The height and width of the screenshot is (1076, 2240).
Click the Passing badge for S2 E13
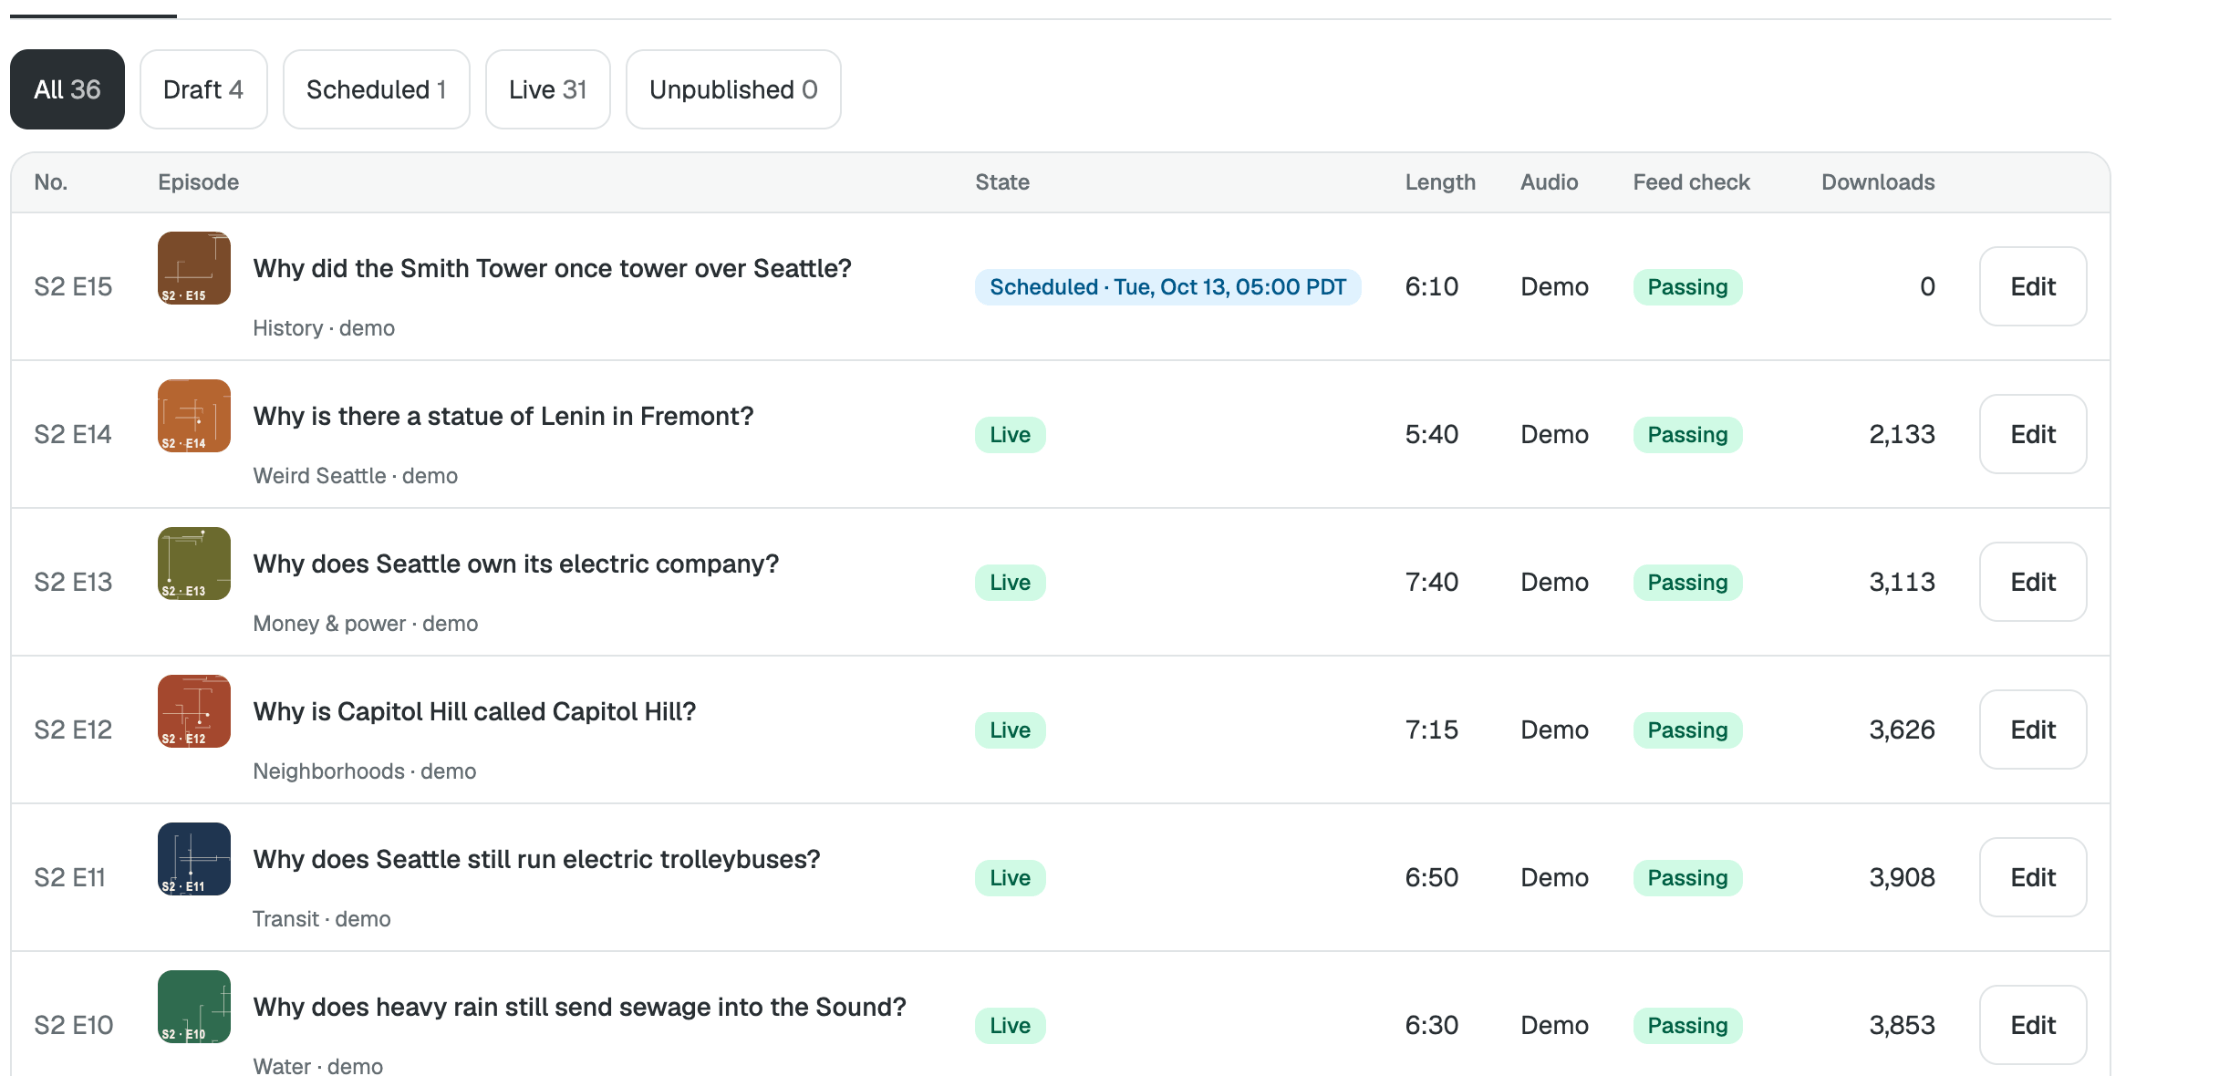click(x=1688, y=582)
